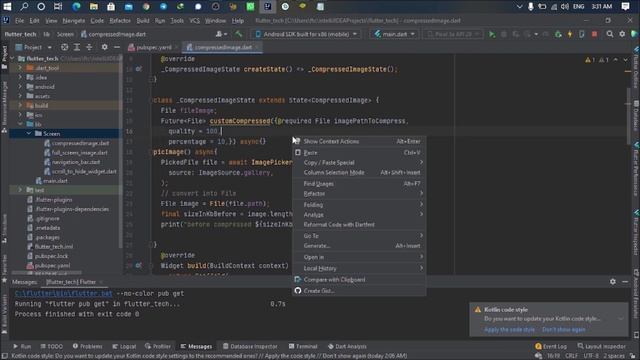This screenshot has height=360, width=640.
Task: Open IDE settings gear in top toolbar
Action: point(622,34)
